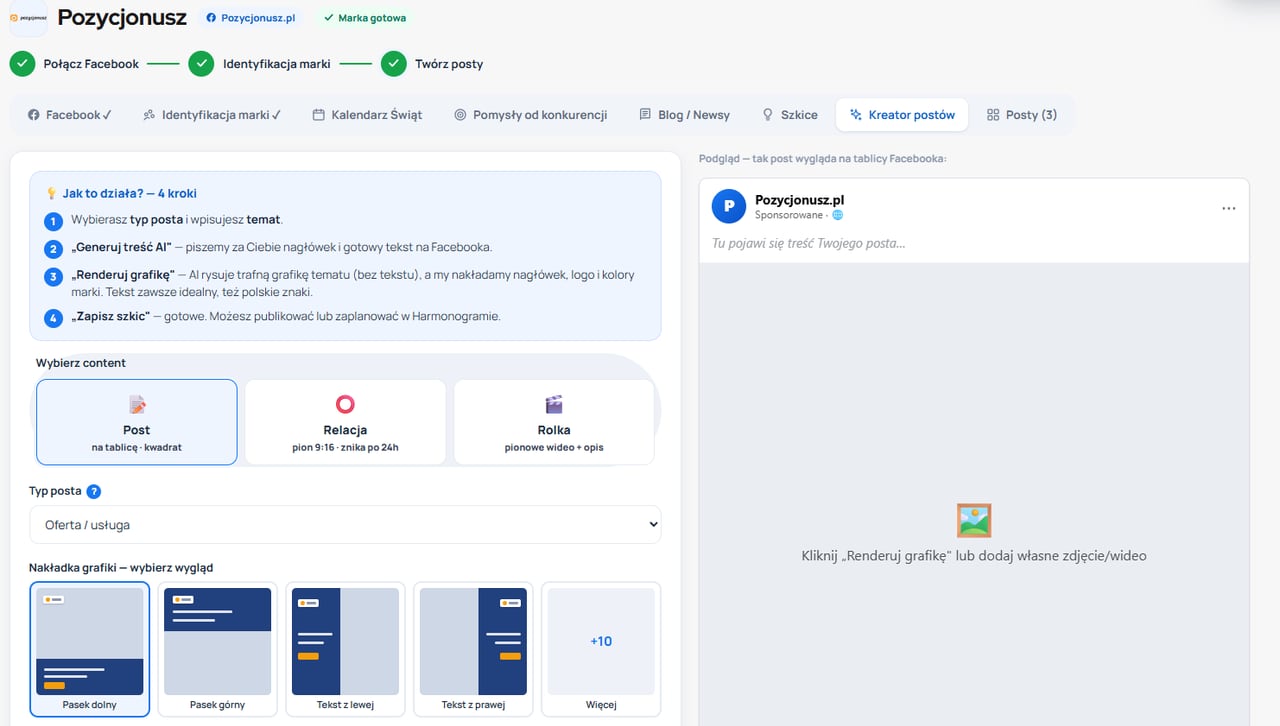Open the "Kalendarz Świąt" tab
This screenshot has width=1280, height=726.
pyautogui.click(x=367, y=115)
